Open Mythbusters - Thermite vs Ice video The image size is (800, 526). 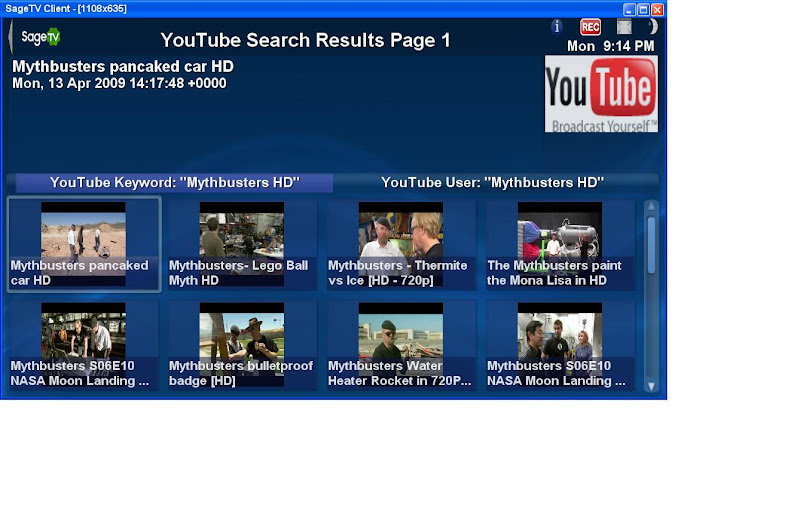(x=401, y=245)
